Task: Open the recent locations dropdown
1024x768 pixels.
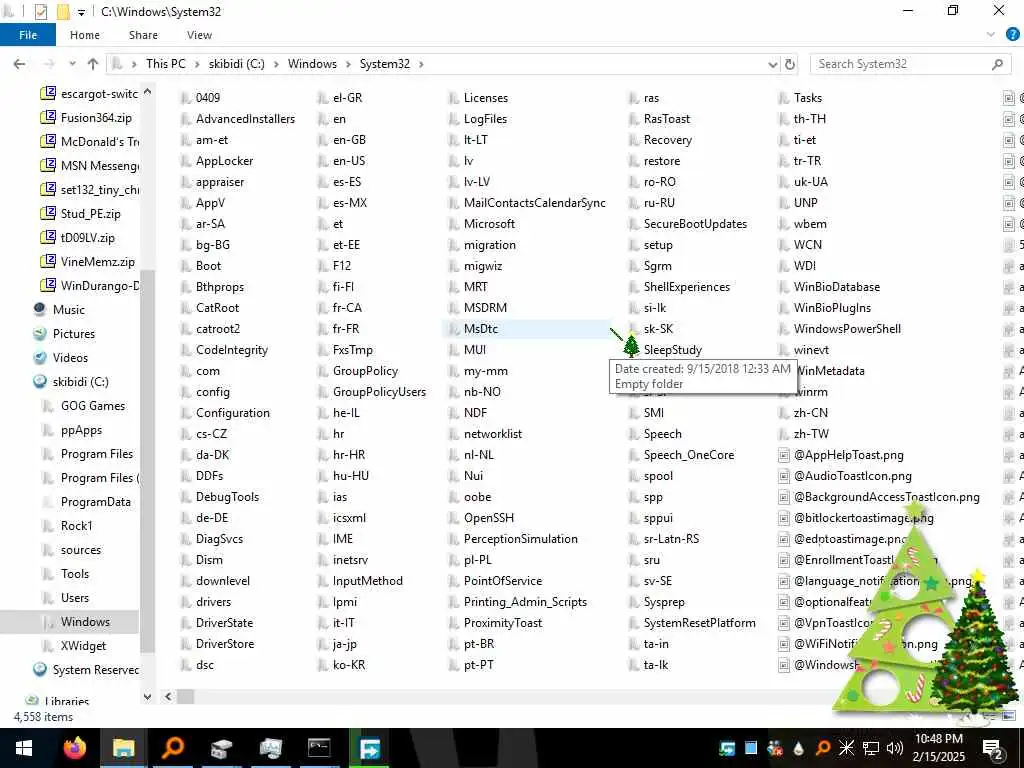Action: coord(72,64)
